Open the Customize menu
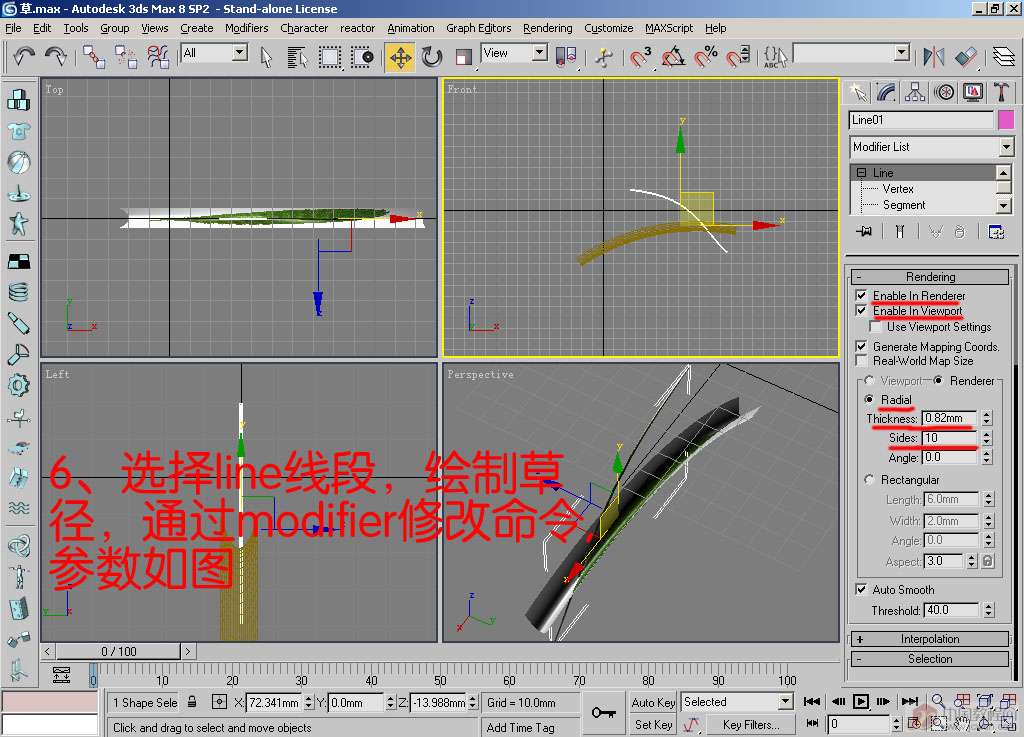Screen dimensions: 1024x737 [609, 28]
